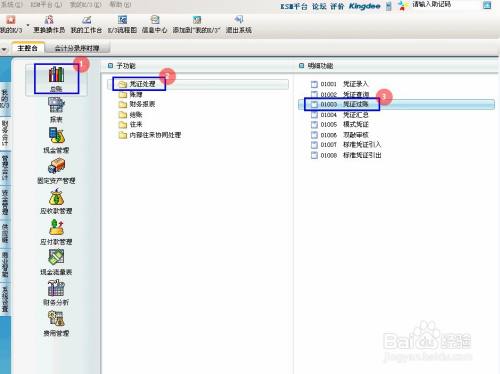Select 01004 凭证汇总 in 明细功能
This screenshot has width=500, height=374.
coord(339,115)
